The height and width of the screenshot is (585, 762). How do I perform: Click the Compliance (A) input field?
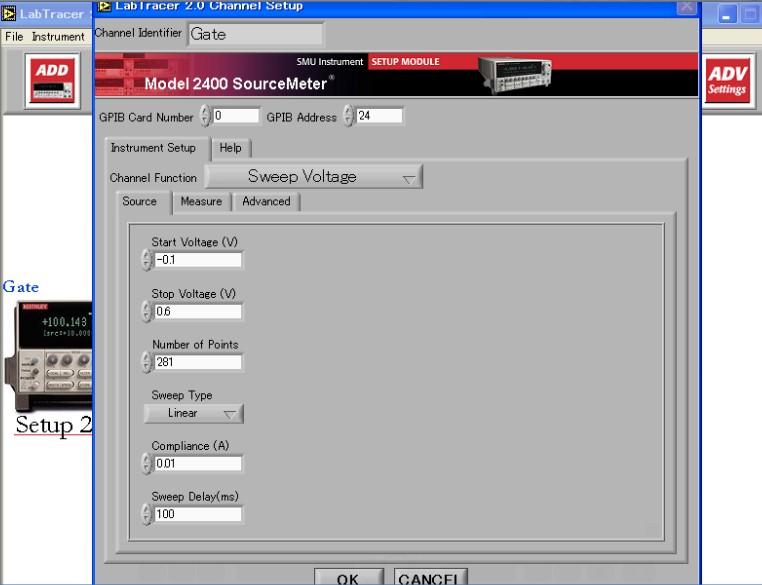click(x=198, y=464)
